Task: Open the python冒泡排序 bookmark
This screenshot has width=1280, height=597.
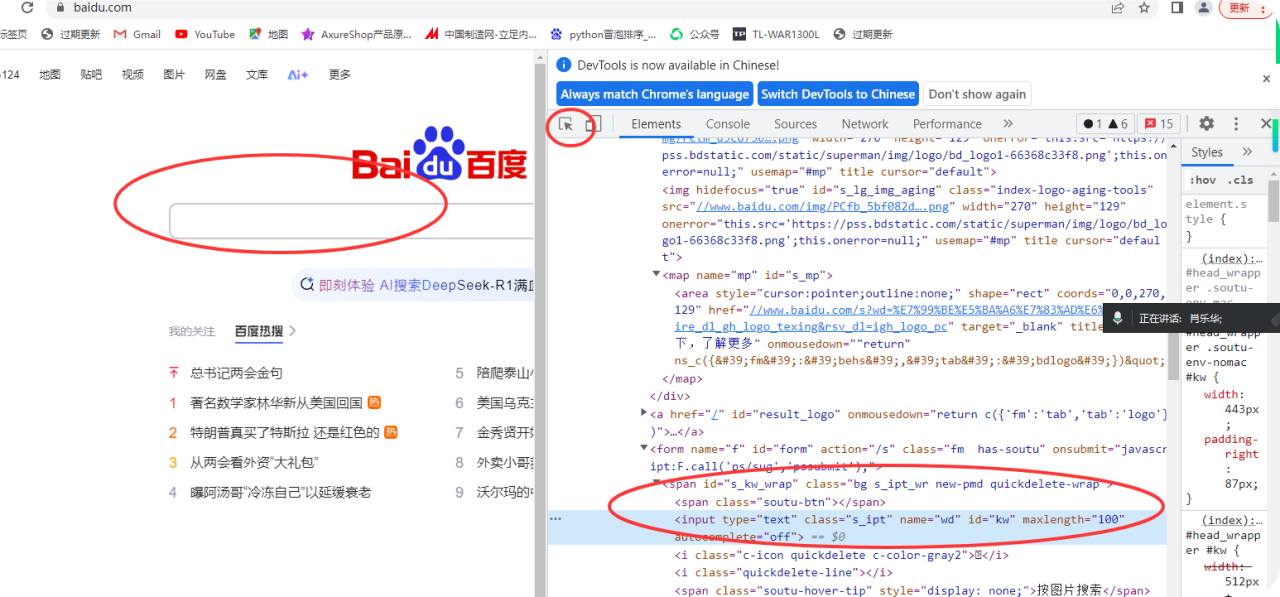Action: (x=603, y=34)
